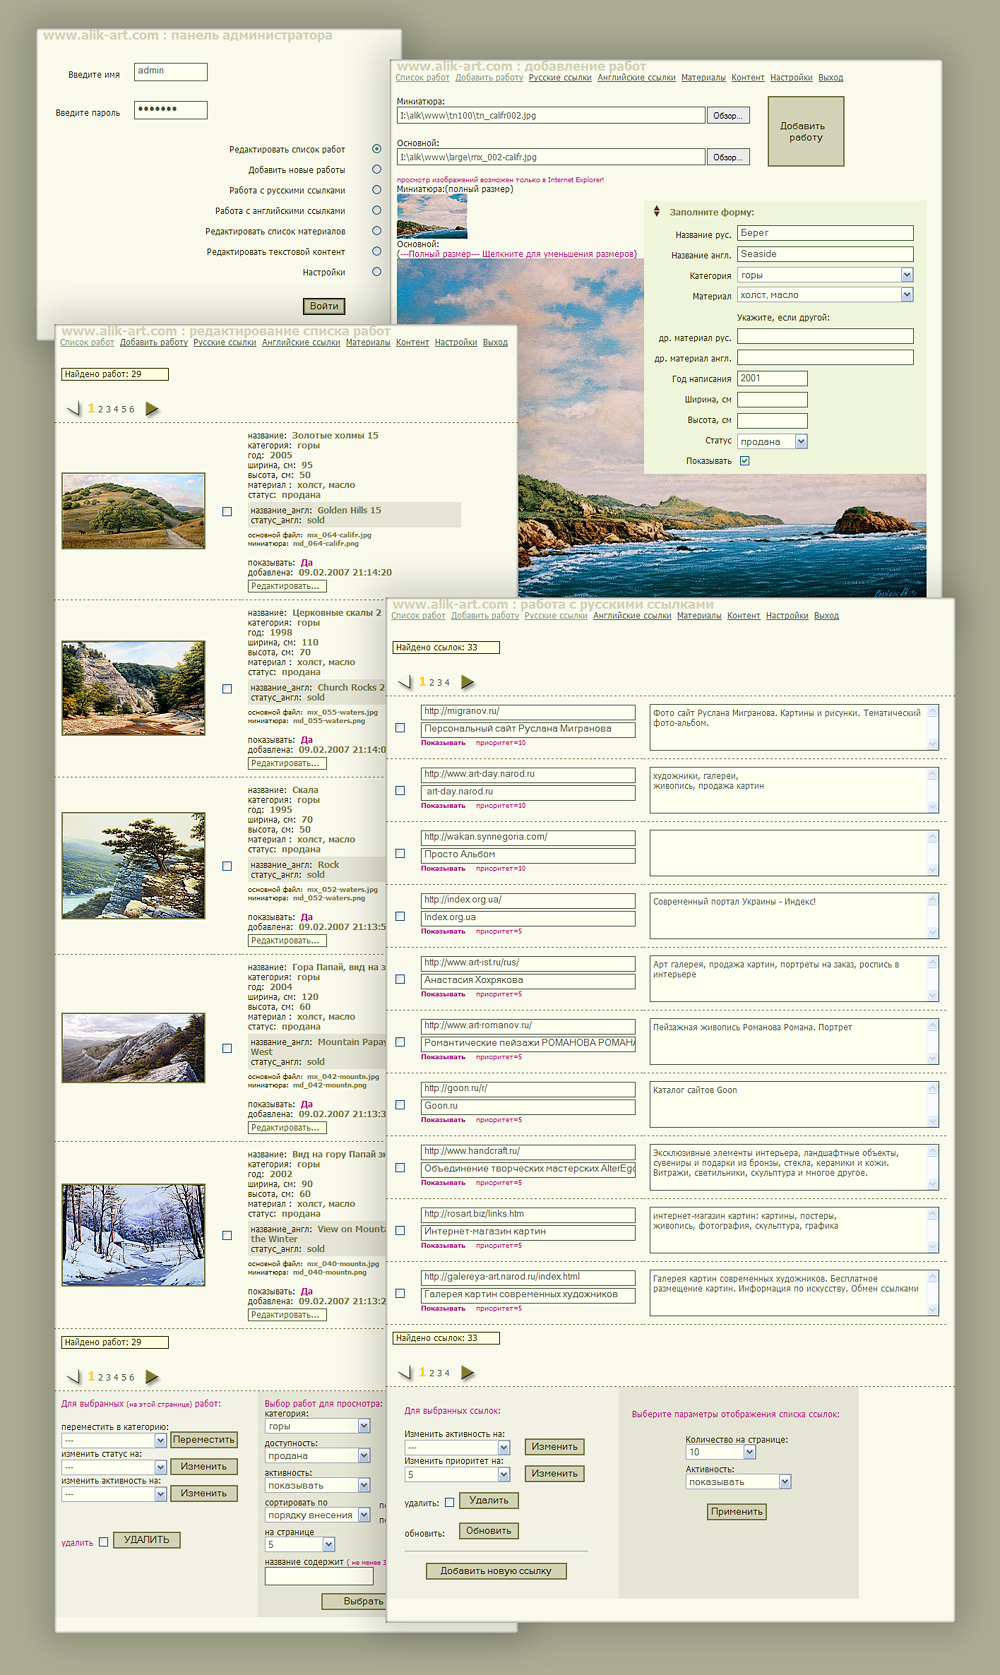
Task: Open 'Материалы' in add-work window nav
Action: (704, 78)
